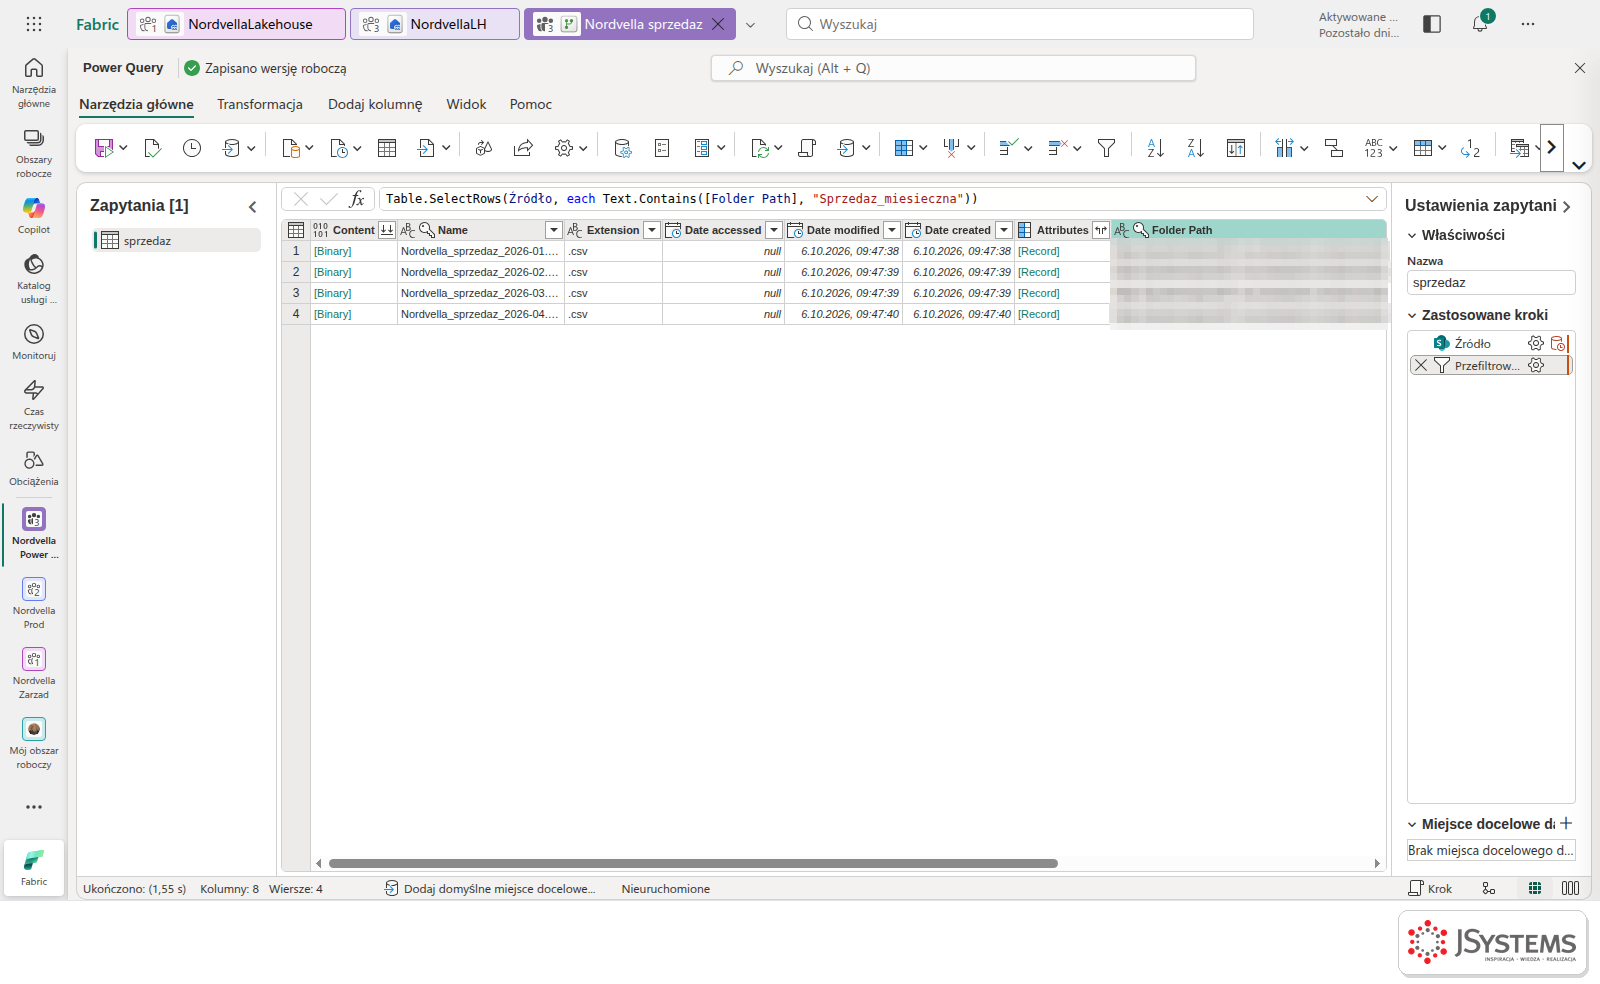Open the Widok ribbon tab
This screenshot has height=984, width=1600.
(466, 104)
